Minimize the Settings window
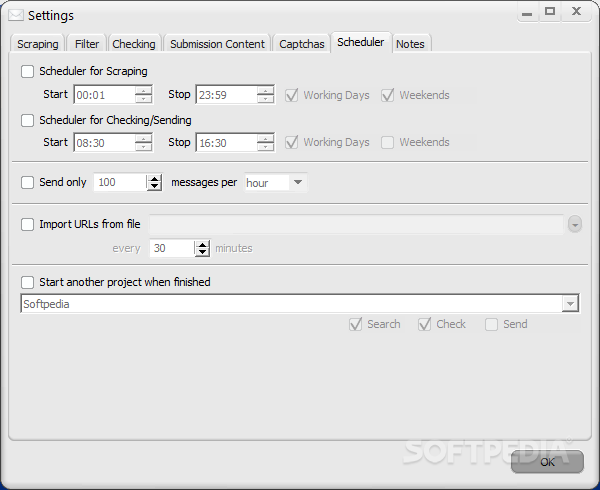 click(x=527, y=13)
